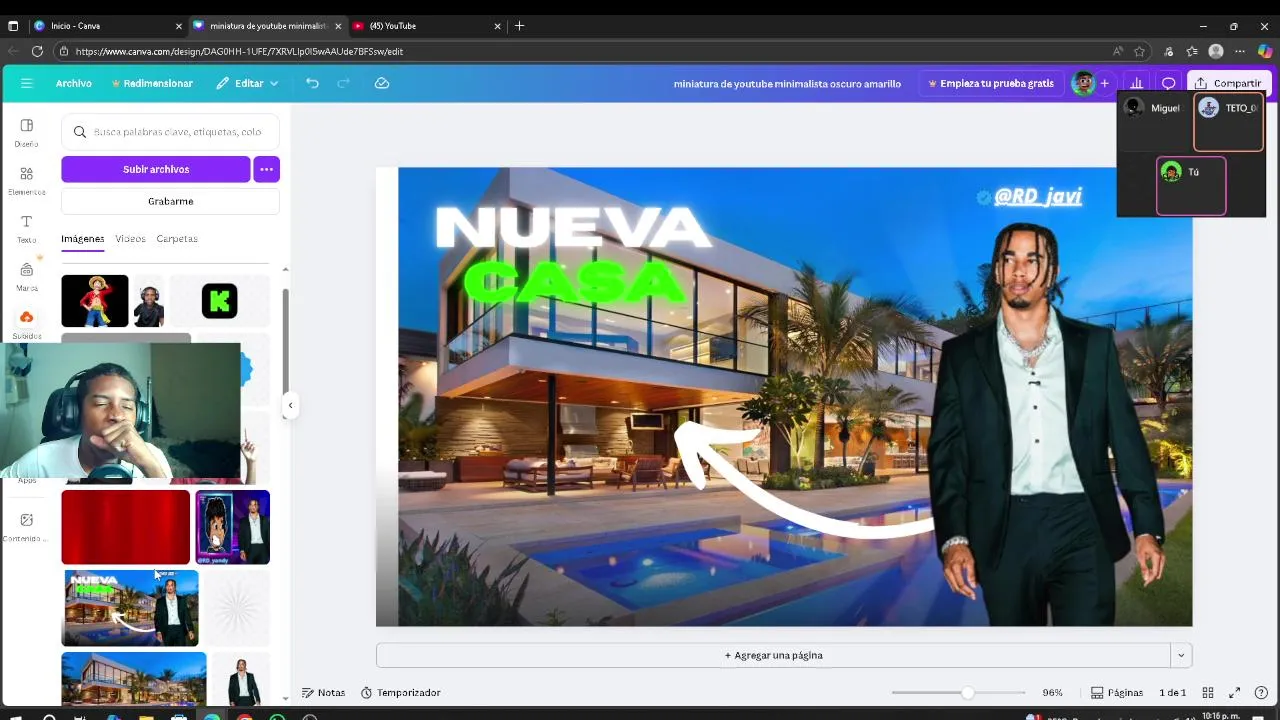The image size is (1280, 720).
Task: Collapse the side panel with the arrow handle
Action: point(290,405)
